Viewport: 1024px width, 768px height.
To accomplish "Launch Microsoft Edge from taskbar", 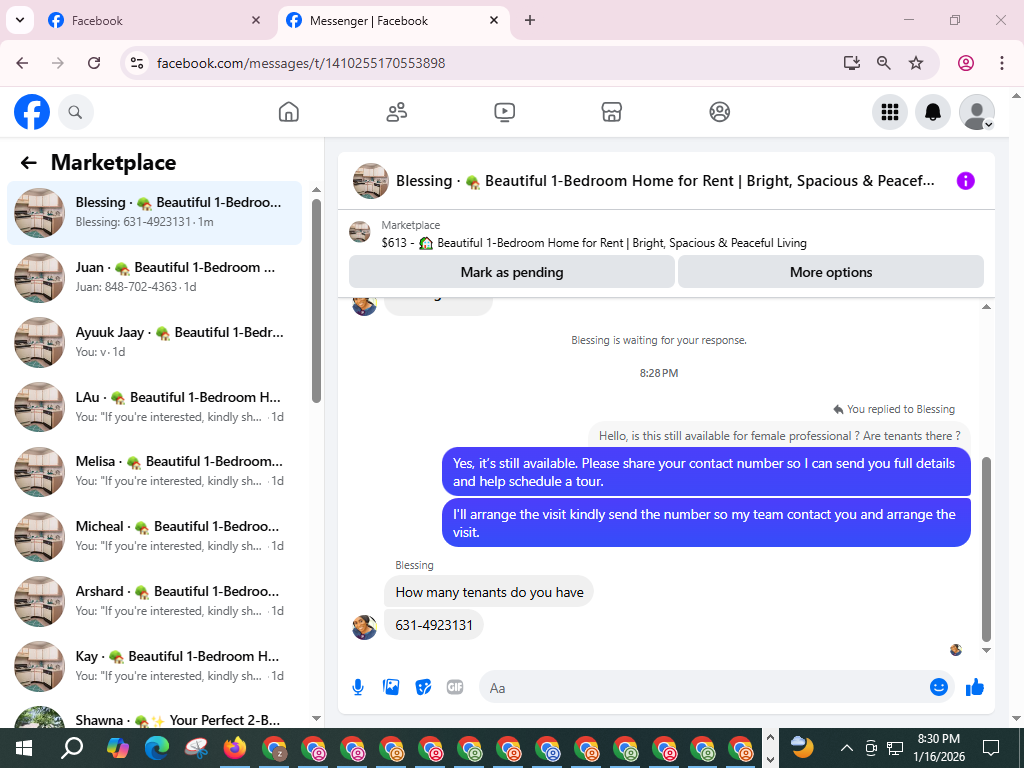I will 157,748.
